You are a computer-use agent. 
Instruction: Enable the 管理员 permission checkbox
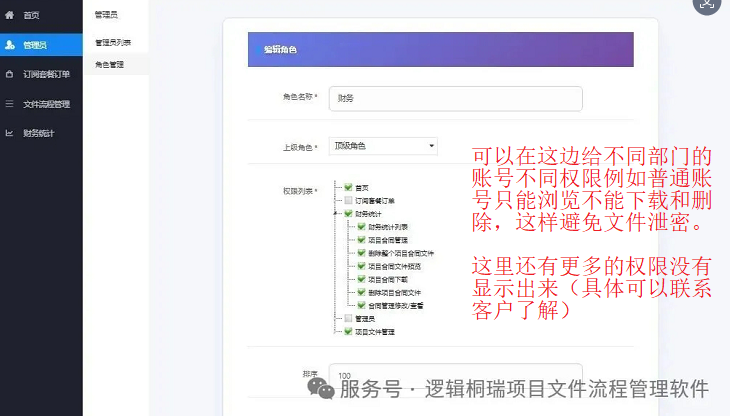point(348,318)
